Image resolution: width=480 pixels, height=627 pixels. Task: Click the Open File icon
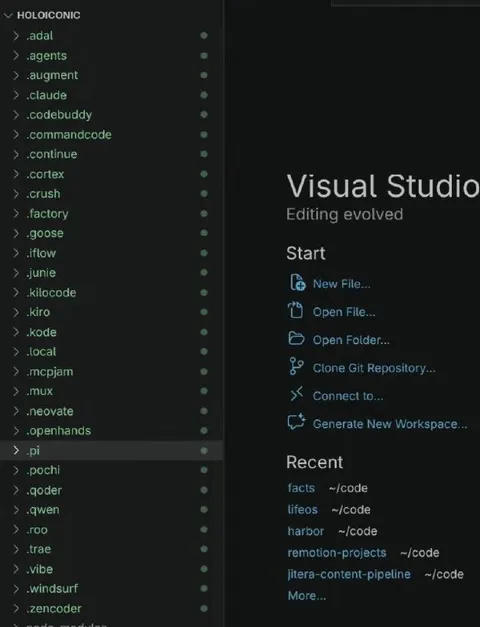(296, 310)
